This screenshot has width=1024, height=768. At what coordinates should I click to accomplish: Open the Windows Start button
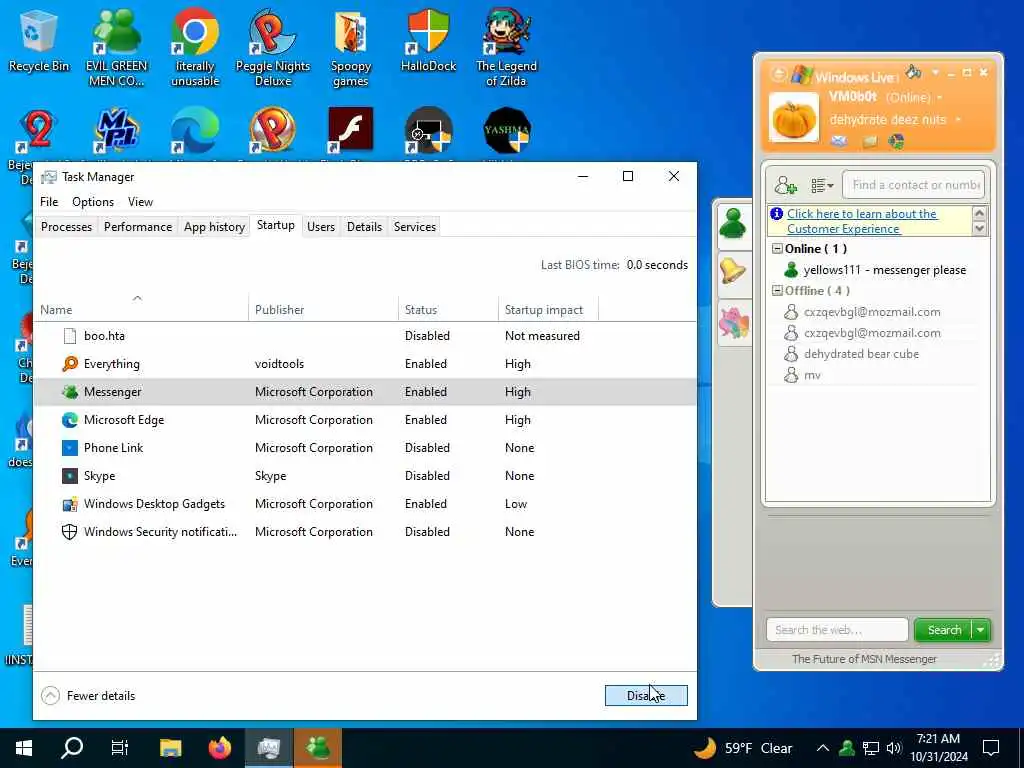(24, 748)
